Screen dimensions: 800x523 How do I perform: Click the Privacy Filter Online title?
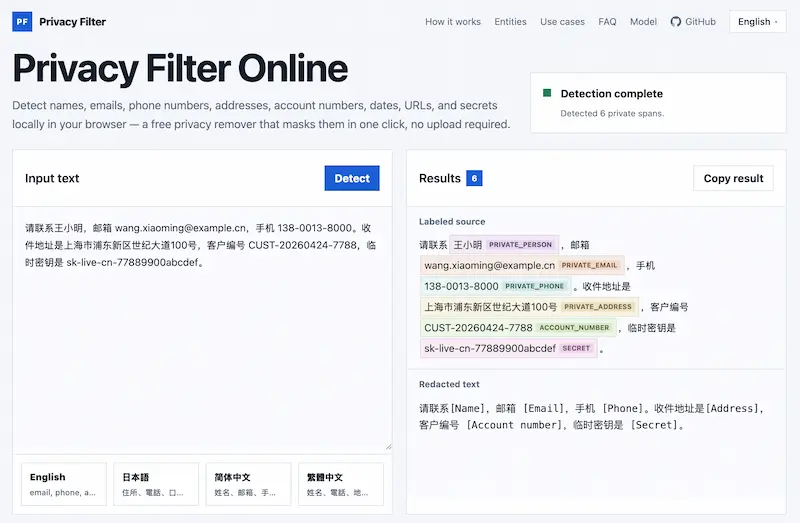[x=180, y=68]
